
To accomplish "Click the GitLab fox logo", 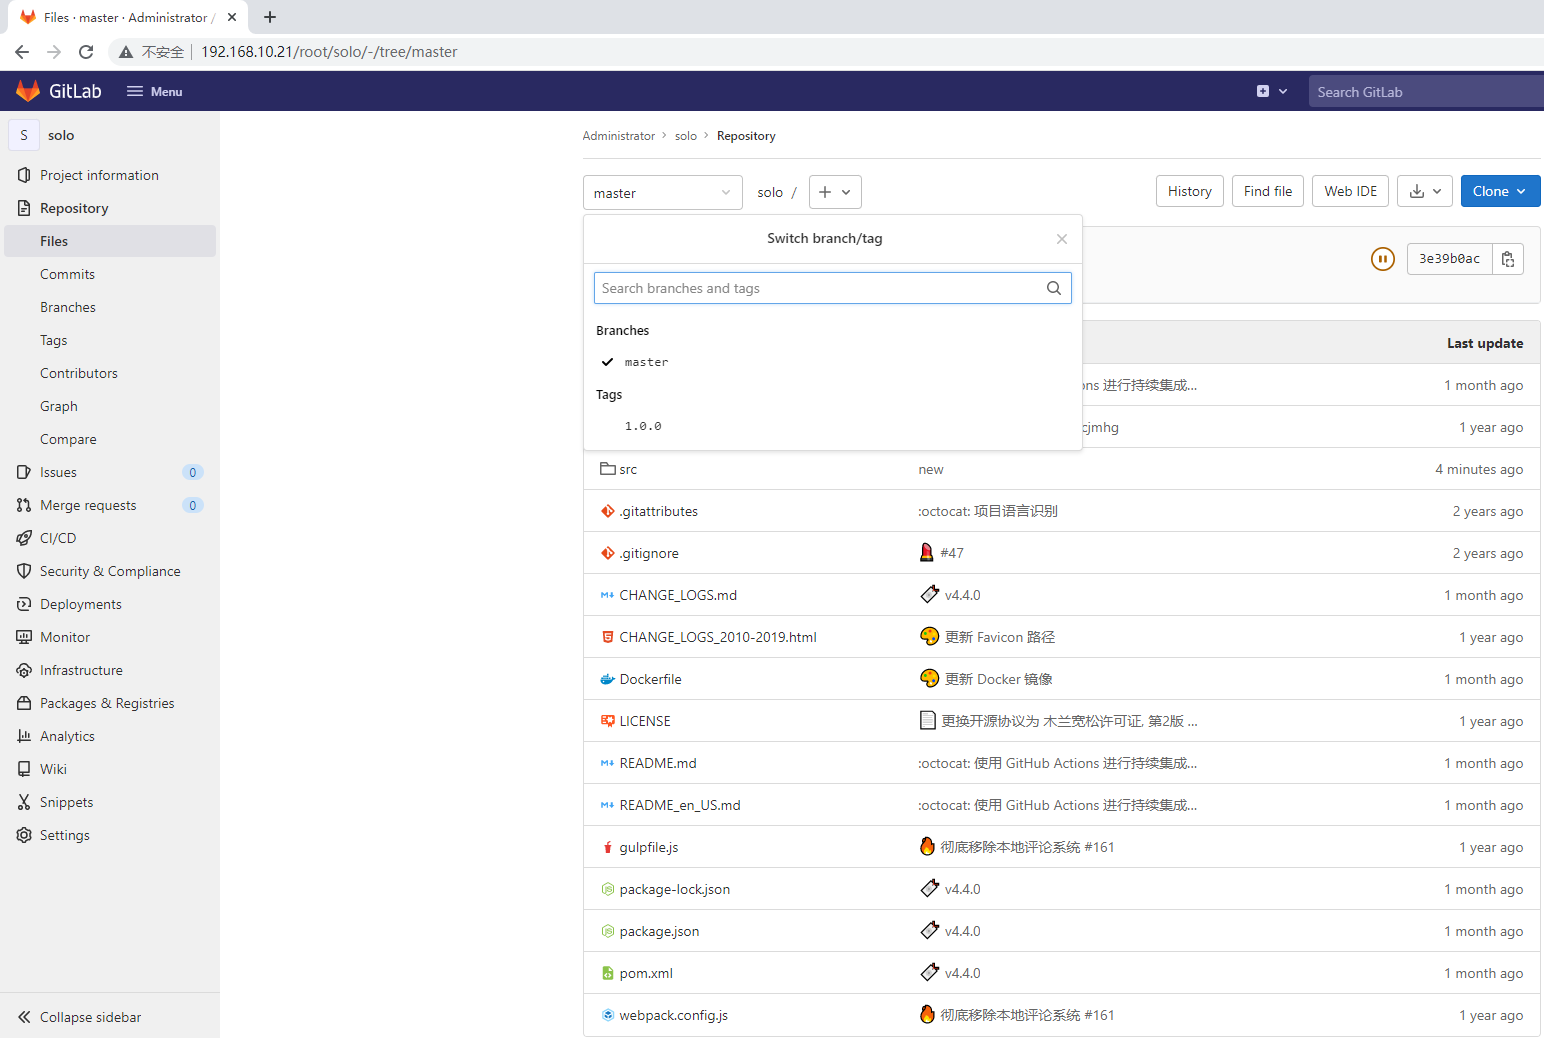I will (x=28, y=91).
